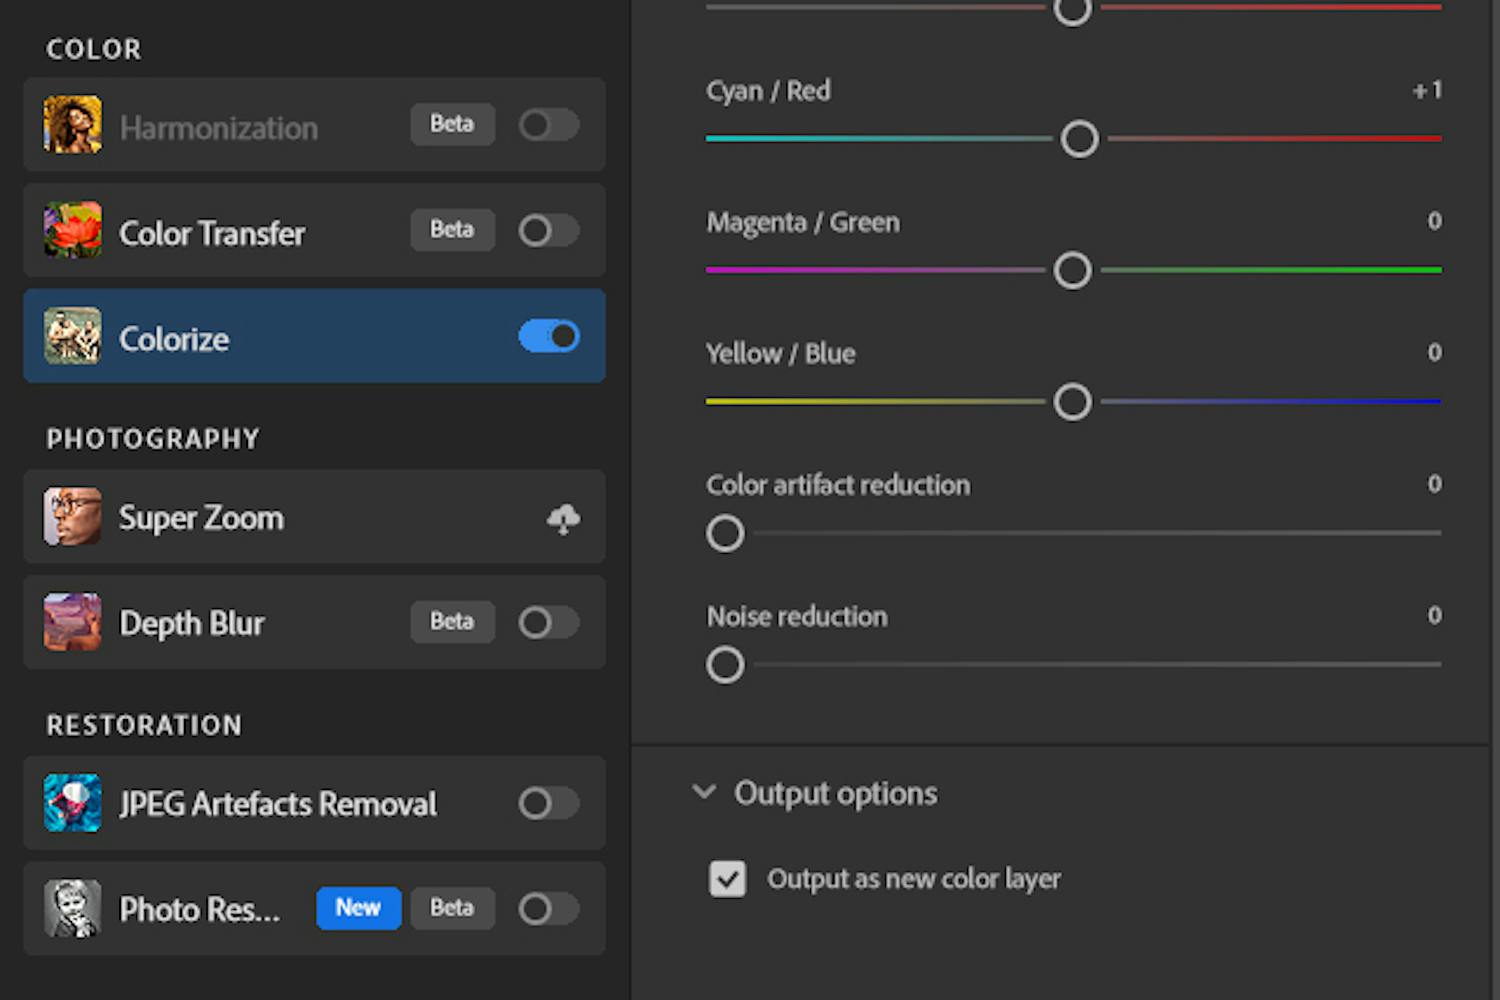Screen dimensions: 1500x1000
Task: Collapse the Output options section
Action: pos(704,793)
